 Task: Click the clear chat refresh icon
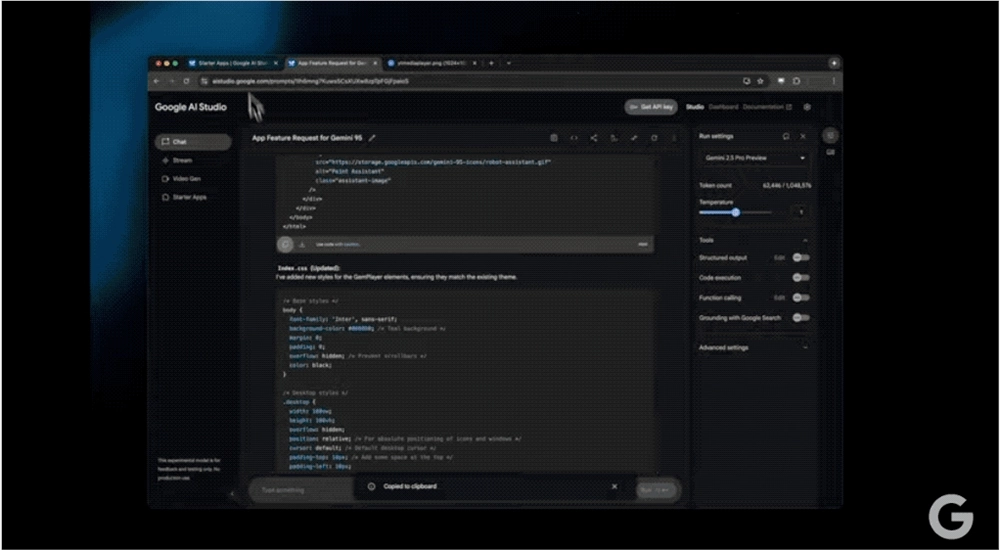(x=654, y=138)
